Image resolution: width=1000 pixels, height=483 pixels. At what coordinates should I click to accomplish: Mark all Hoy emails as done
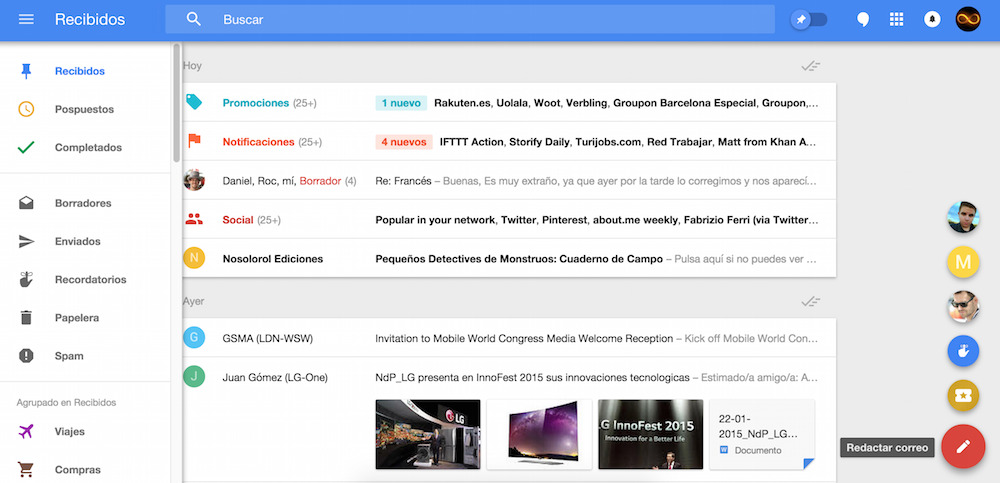coord(811,66)
